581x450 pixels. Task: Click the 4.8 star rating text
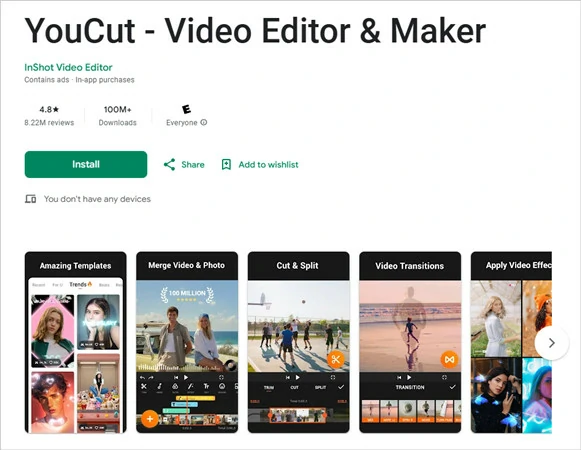(x=49, y=109)
